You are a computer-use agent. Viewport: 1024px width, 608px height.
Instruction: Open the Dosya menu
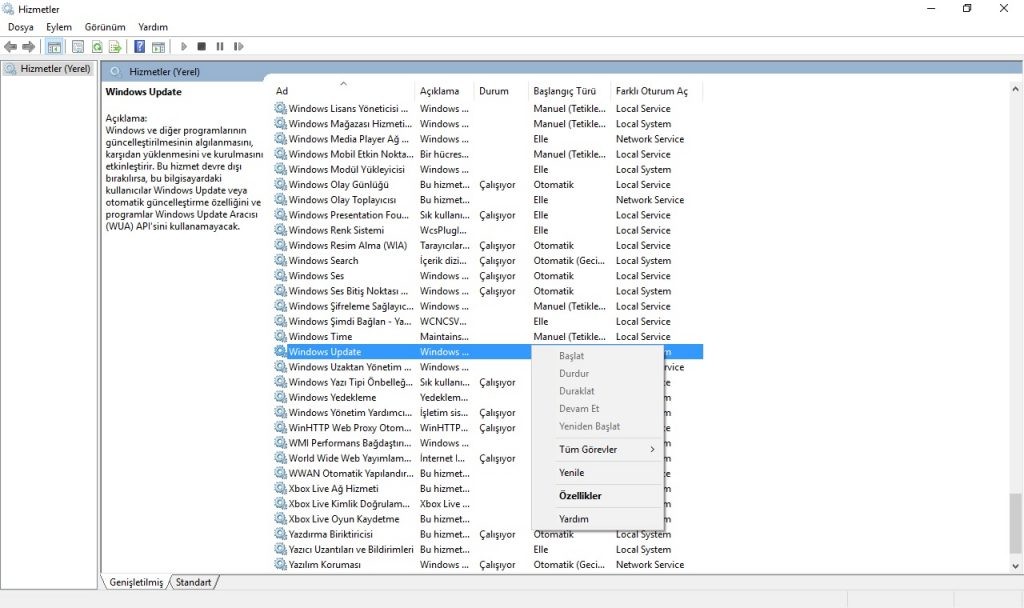tap(21, 27)
